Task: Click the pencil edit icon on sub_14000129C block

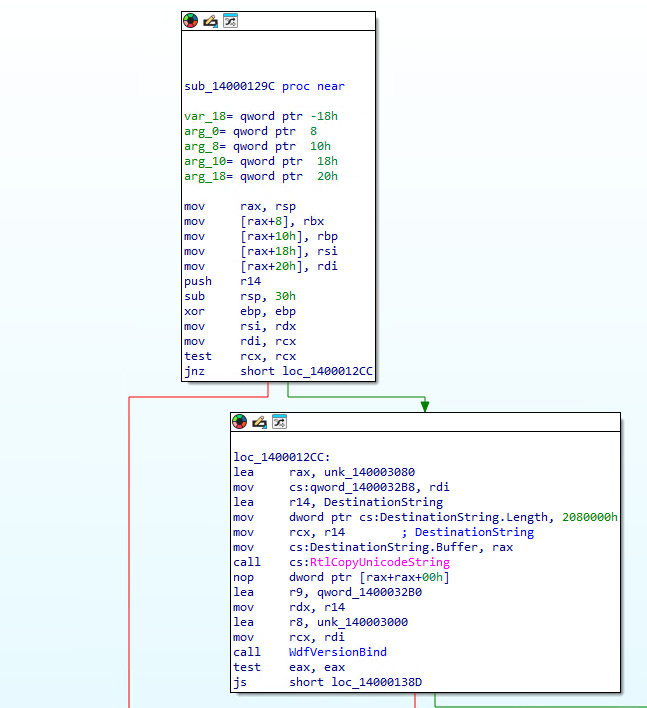Action: [x=210, y=20]
